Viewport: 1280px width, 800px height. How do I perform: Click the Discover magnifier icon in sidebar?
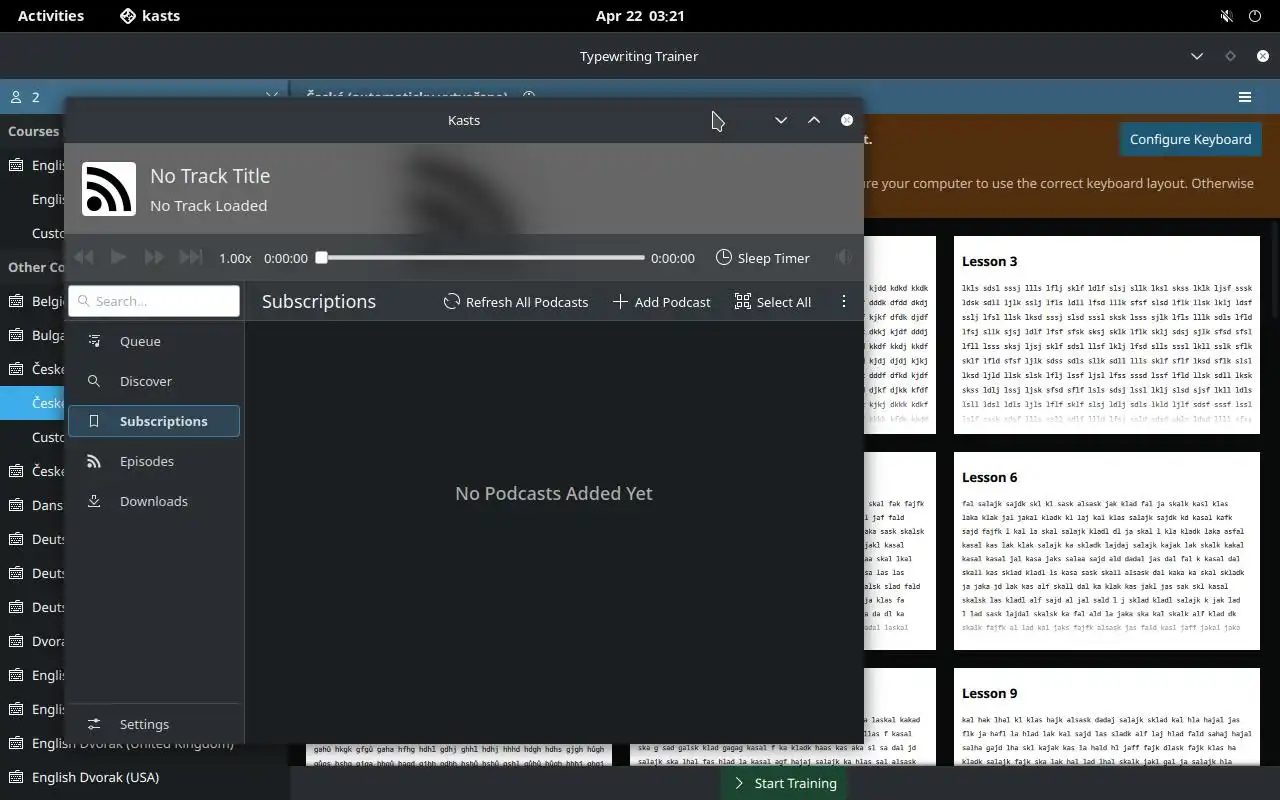[x=94, y=381]
